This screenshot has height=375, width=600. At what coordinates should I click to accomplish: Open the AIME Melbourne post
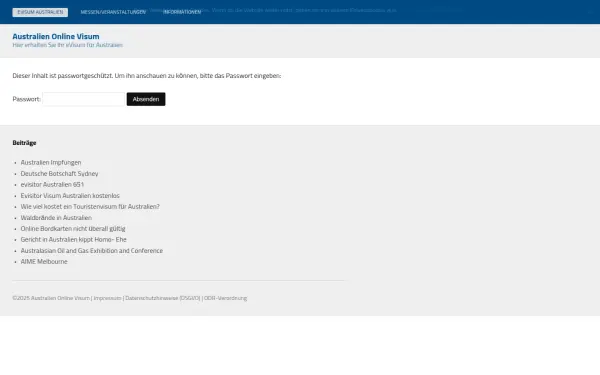[x=44, y=262]
